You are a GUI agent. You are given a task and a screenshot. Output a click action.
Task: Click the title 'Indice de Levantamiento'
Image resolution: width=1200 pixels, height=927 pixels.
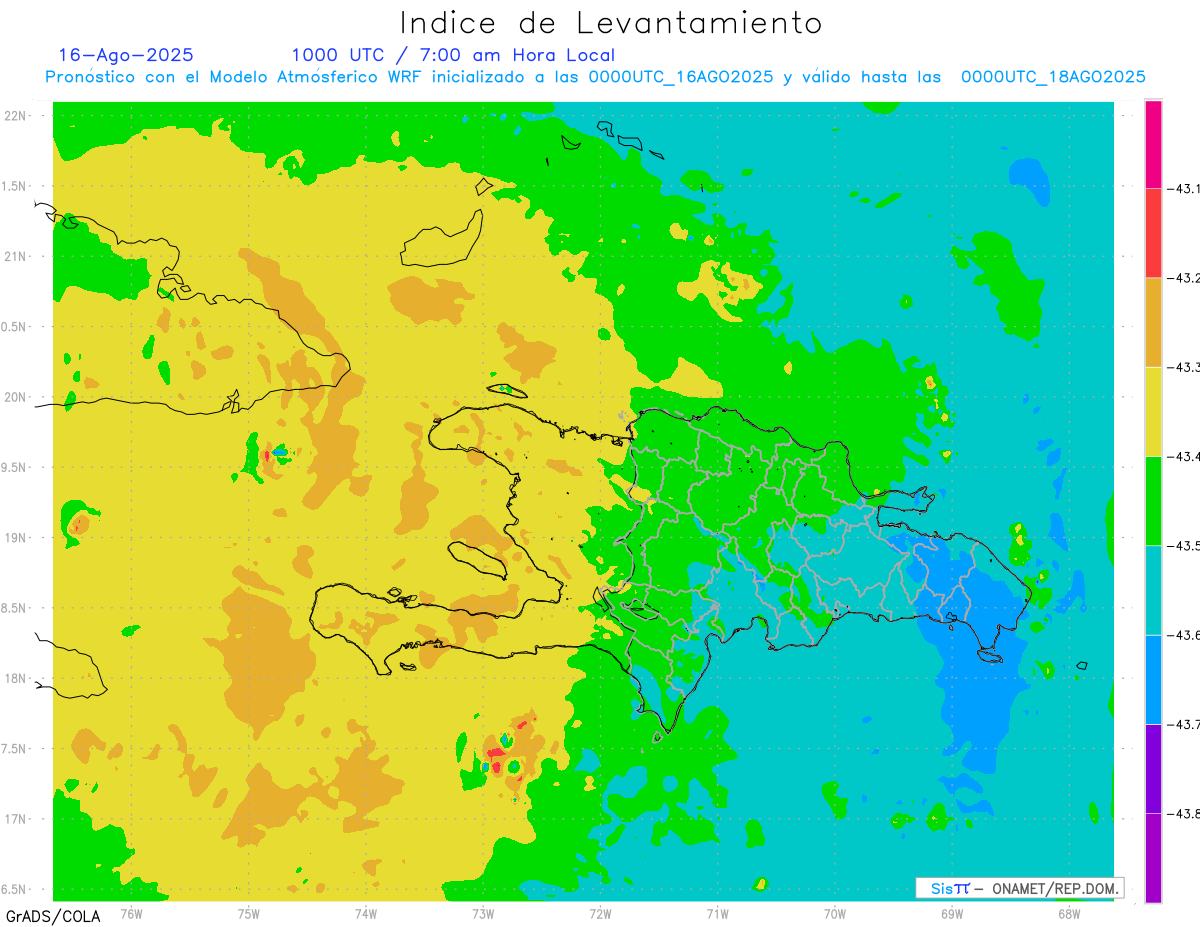click(x=611, y=22)
